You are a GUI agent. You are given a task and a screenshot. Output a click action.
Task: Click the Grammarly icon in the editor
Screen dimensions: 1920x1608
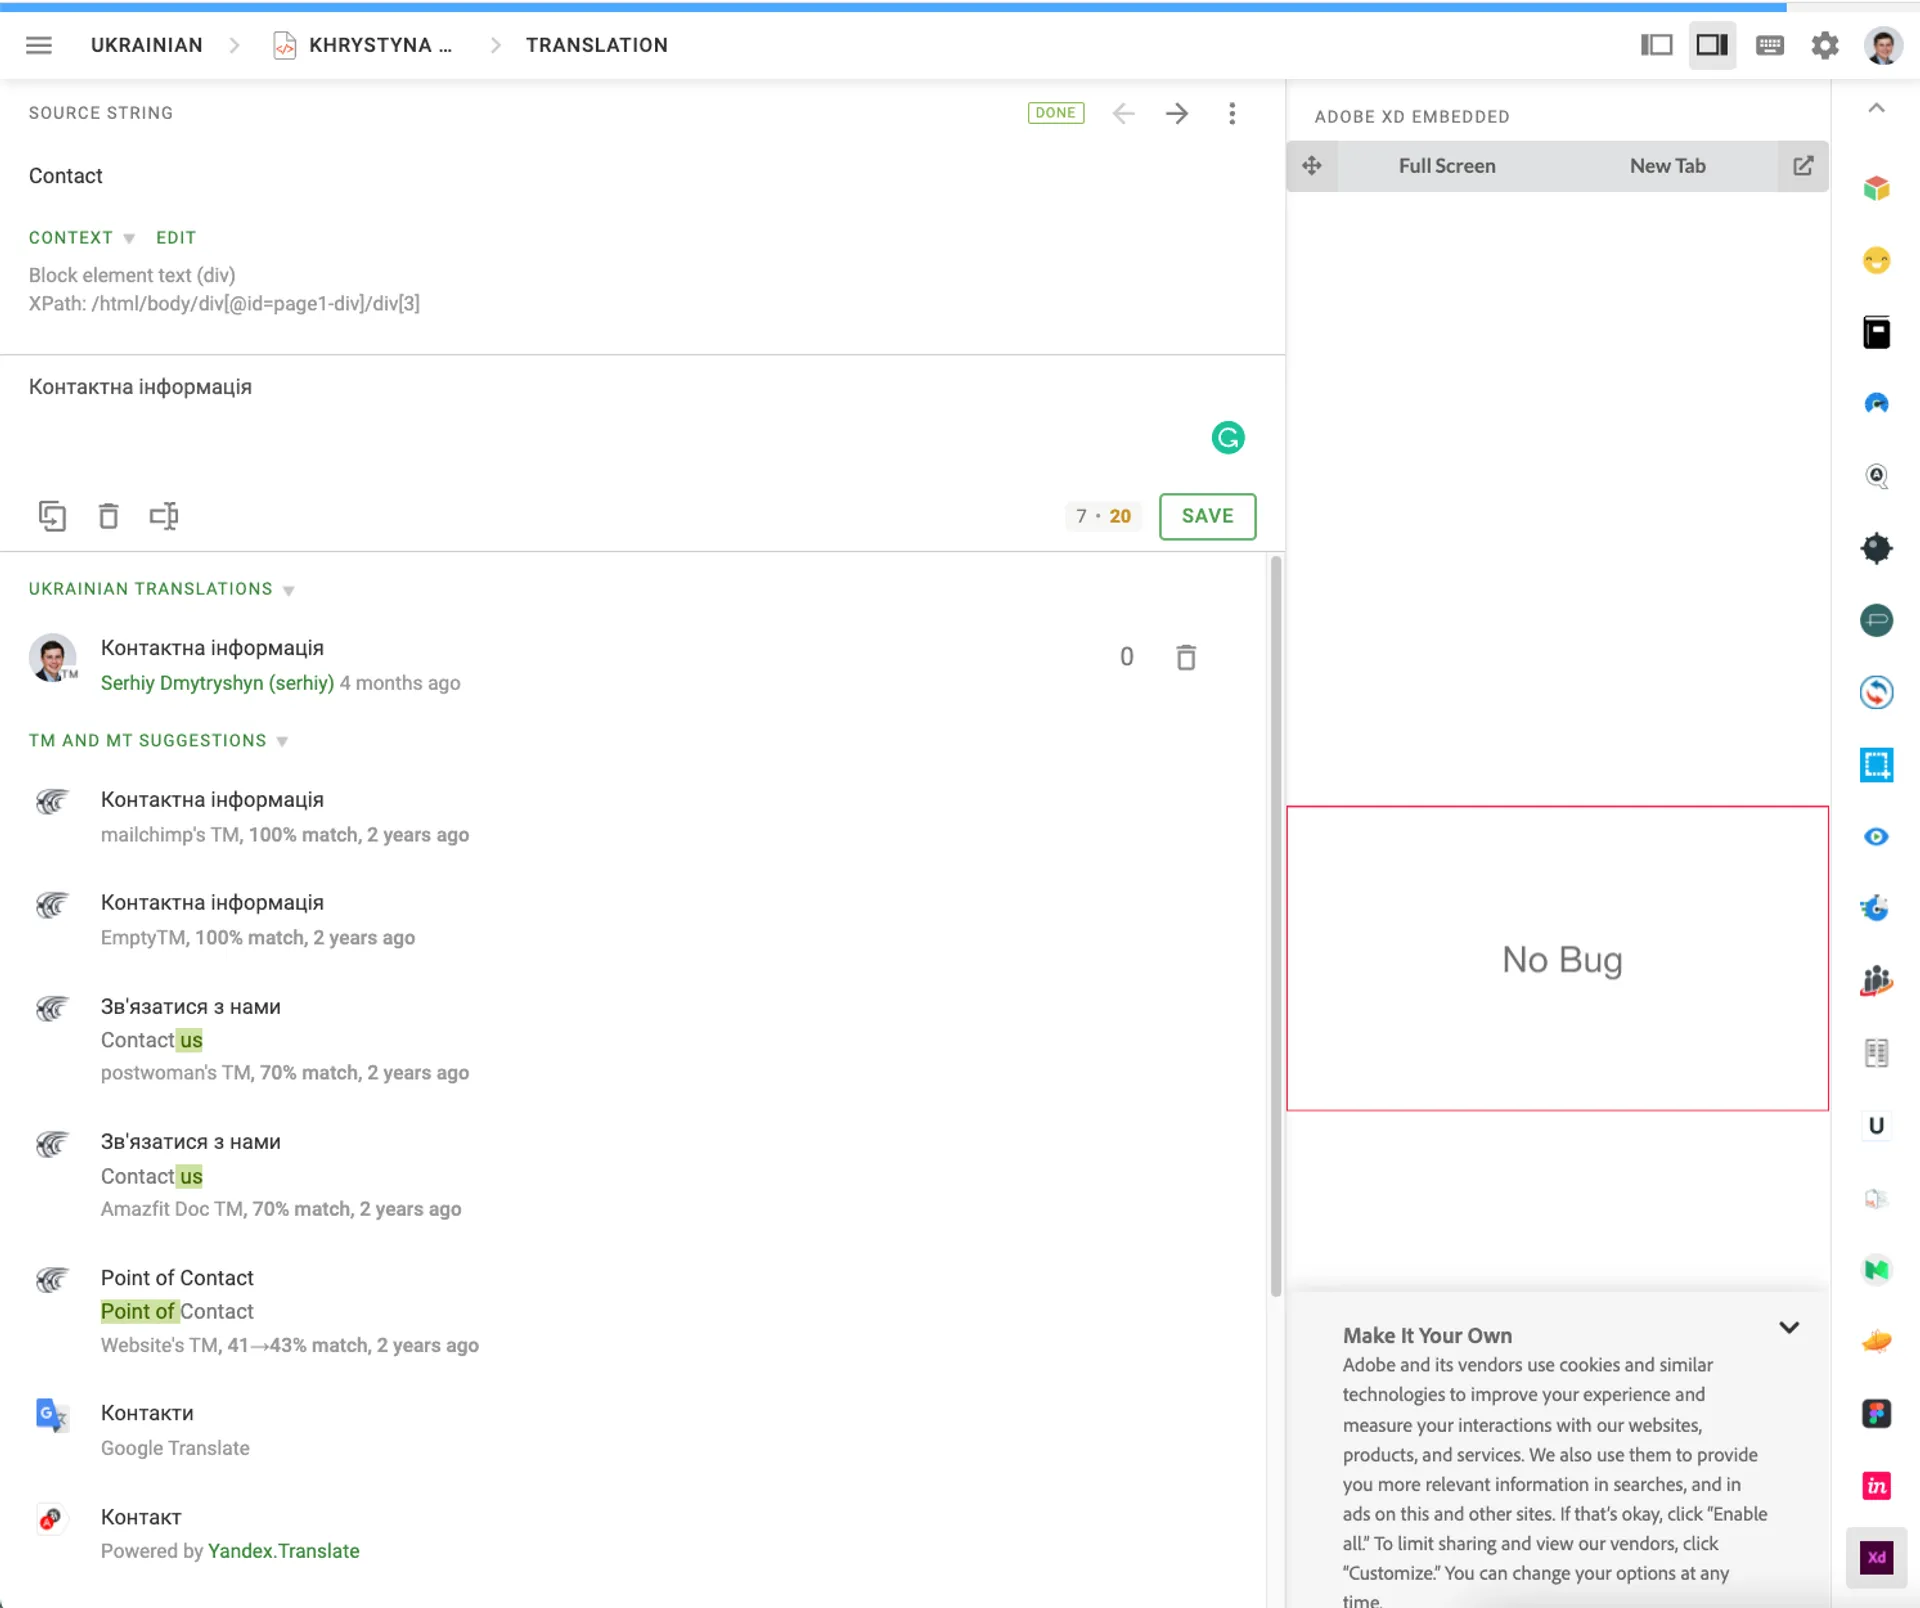click(1228, 438)
